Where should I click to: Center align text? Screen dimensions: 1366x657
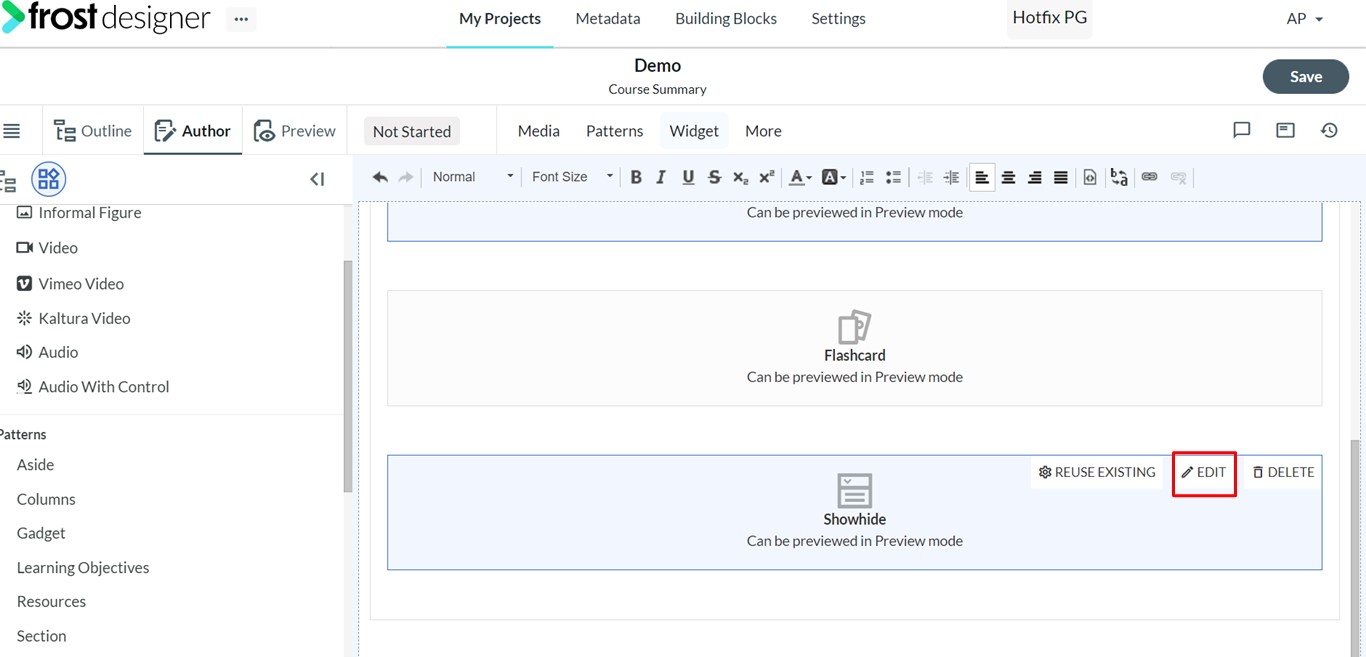tap(1008, 177)
